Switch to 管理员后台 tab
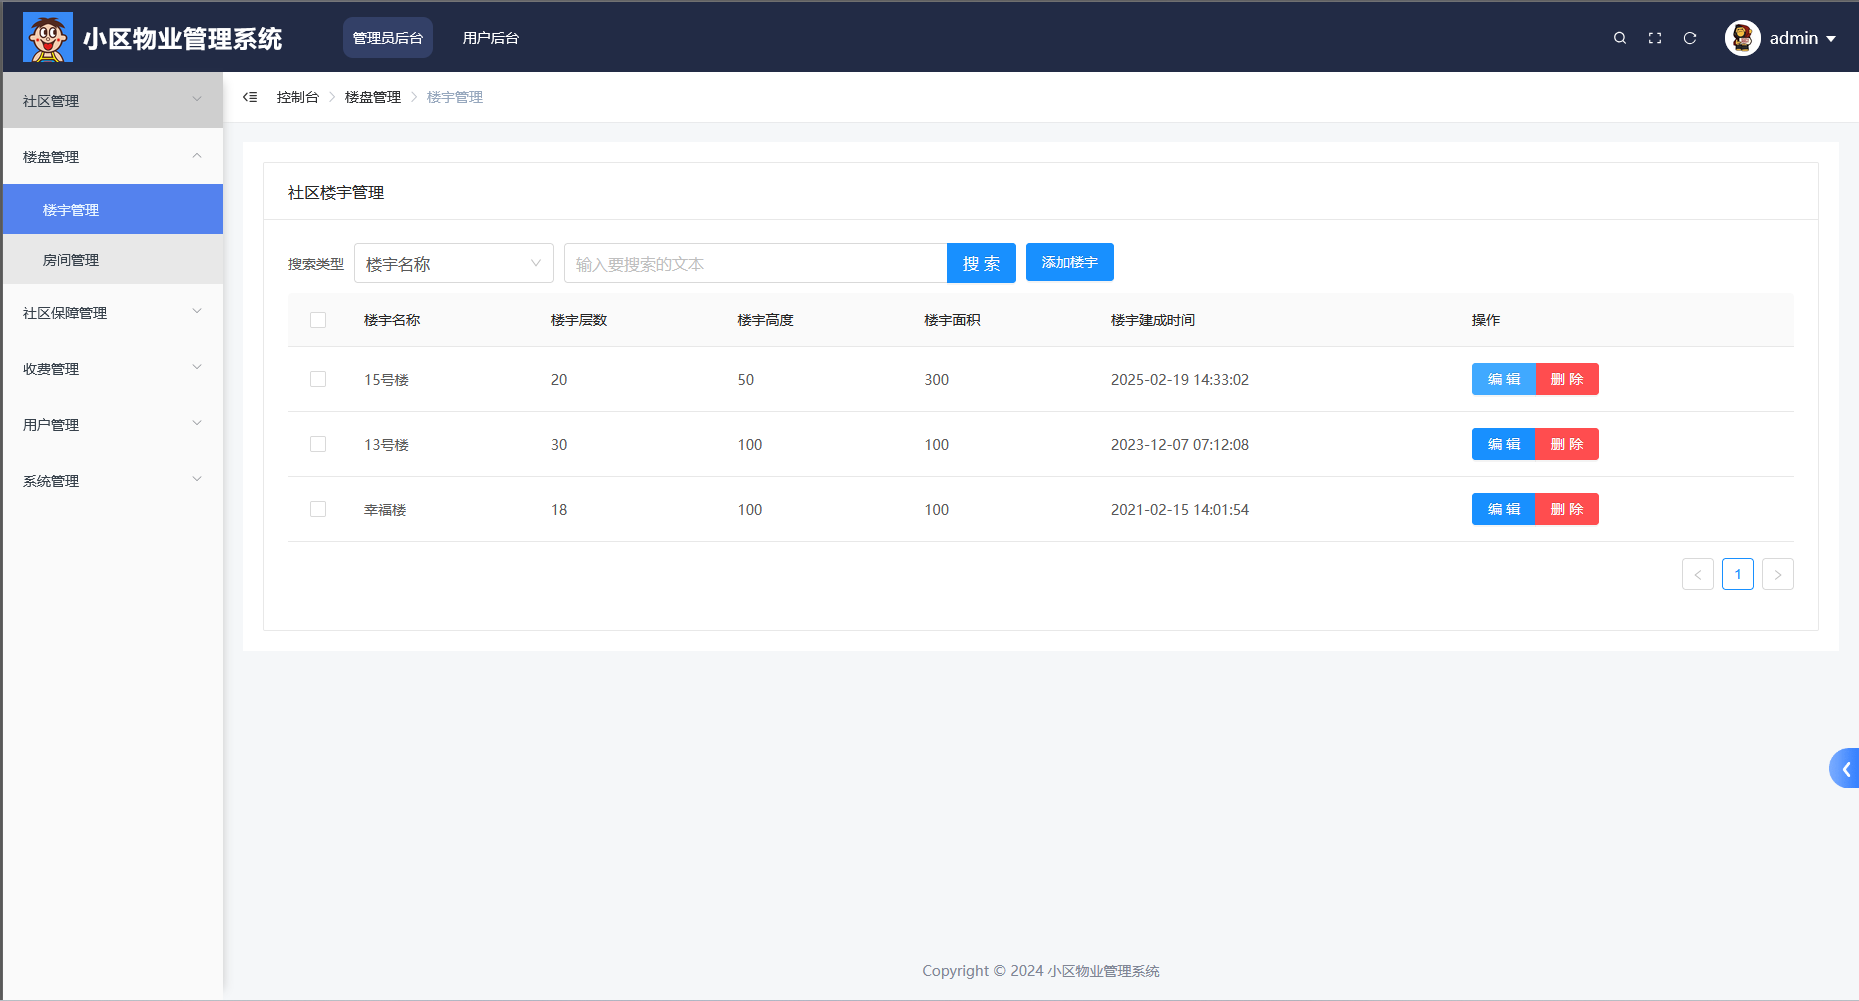The height and width of the screenshot is (1001, 1859). (388, 38)
